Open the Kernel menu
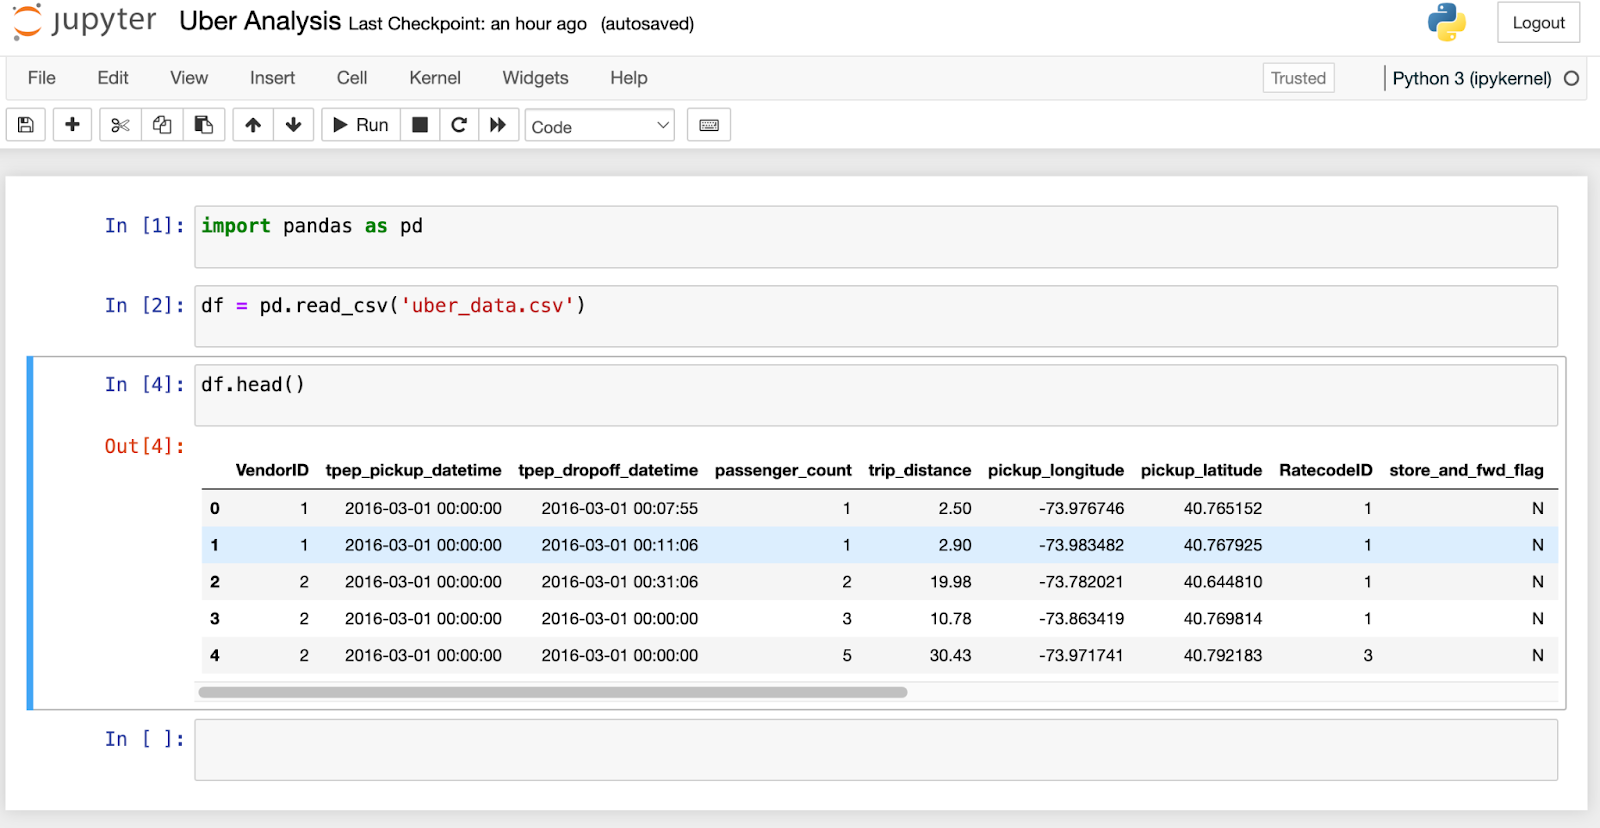Image resolution: width=1600 pixels, height=828 pixels. point(434,78)
